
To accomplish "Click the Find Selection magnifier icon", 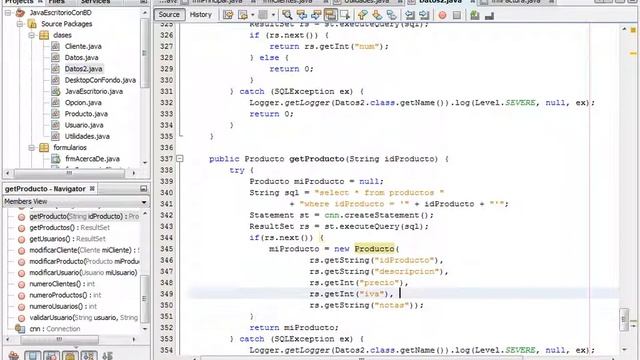I will point(287,15).
